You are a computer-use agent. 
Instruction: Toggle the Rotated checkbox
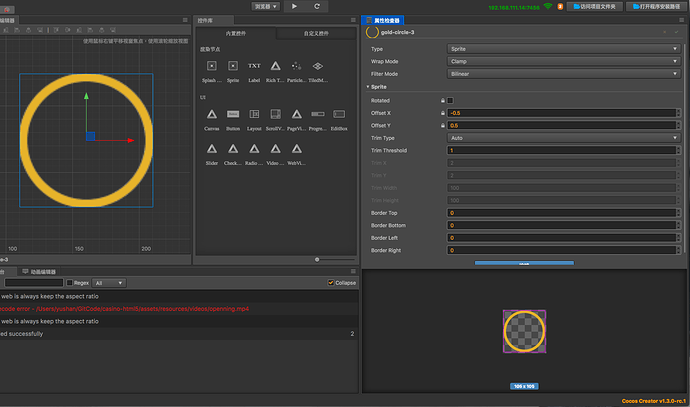450,100
